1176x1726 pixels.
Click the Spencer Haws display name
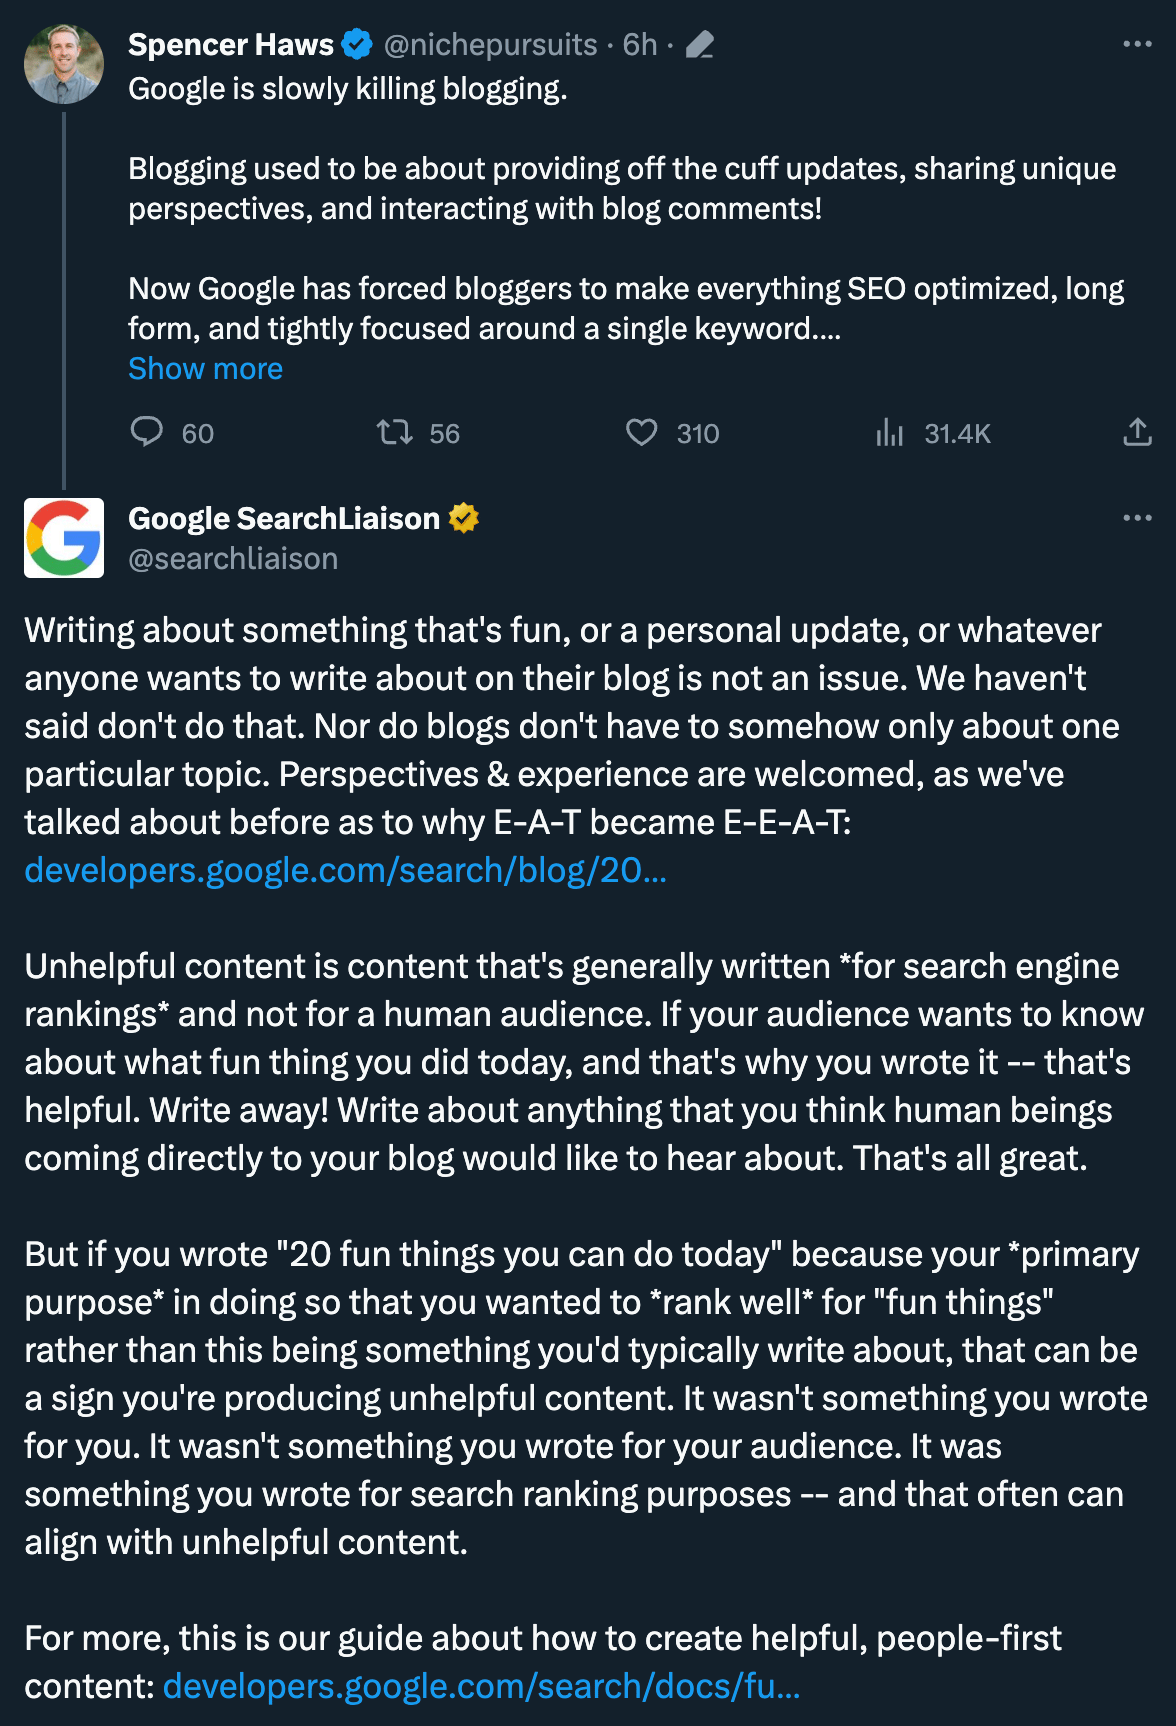(x=231, y=45)
